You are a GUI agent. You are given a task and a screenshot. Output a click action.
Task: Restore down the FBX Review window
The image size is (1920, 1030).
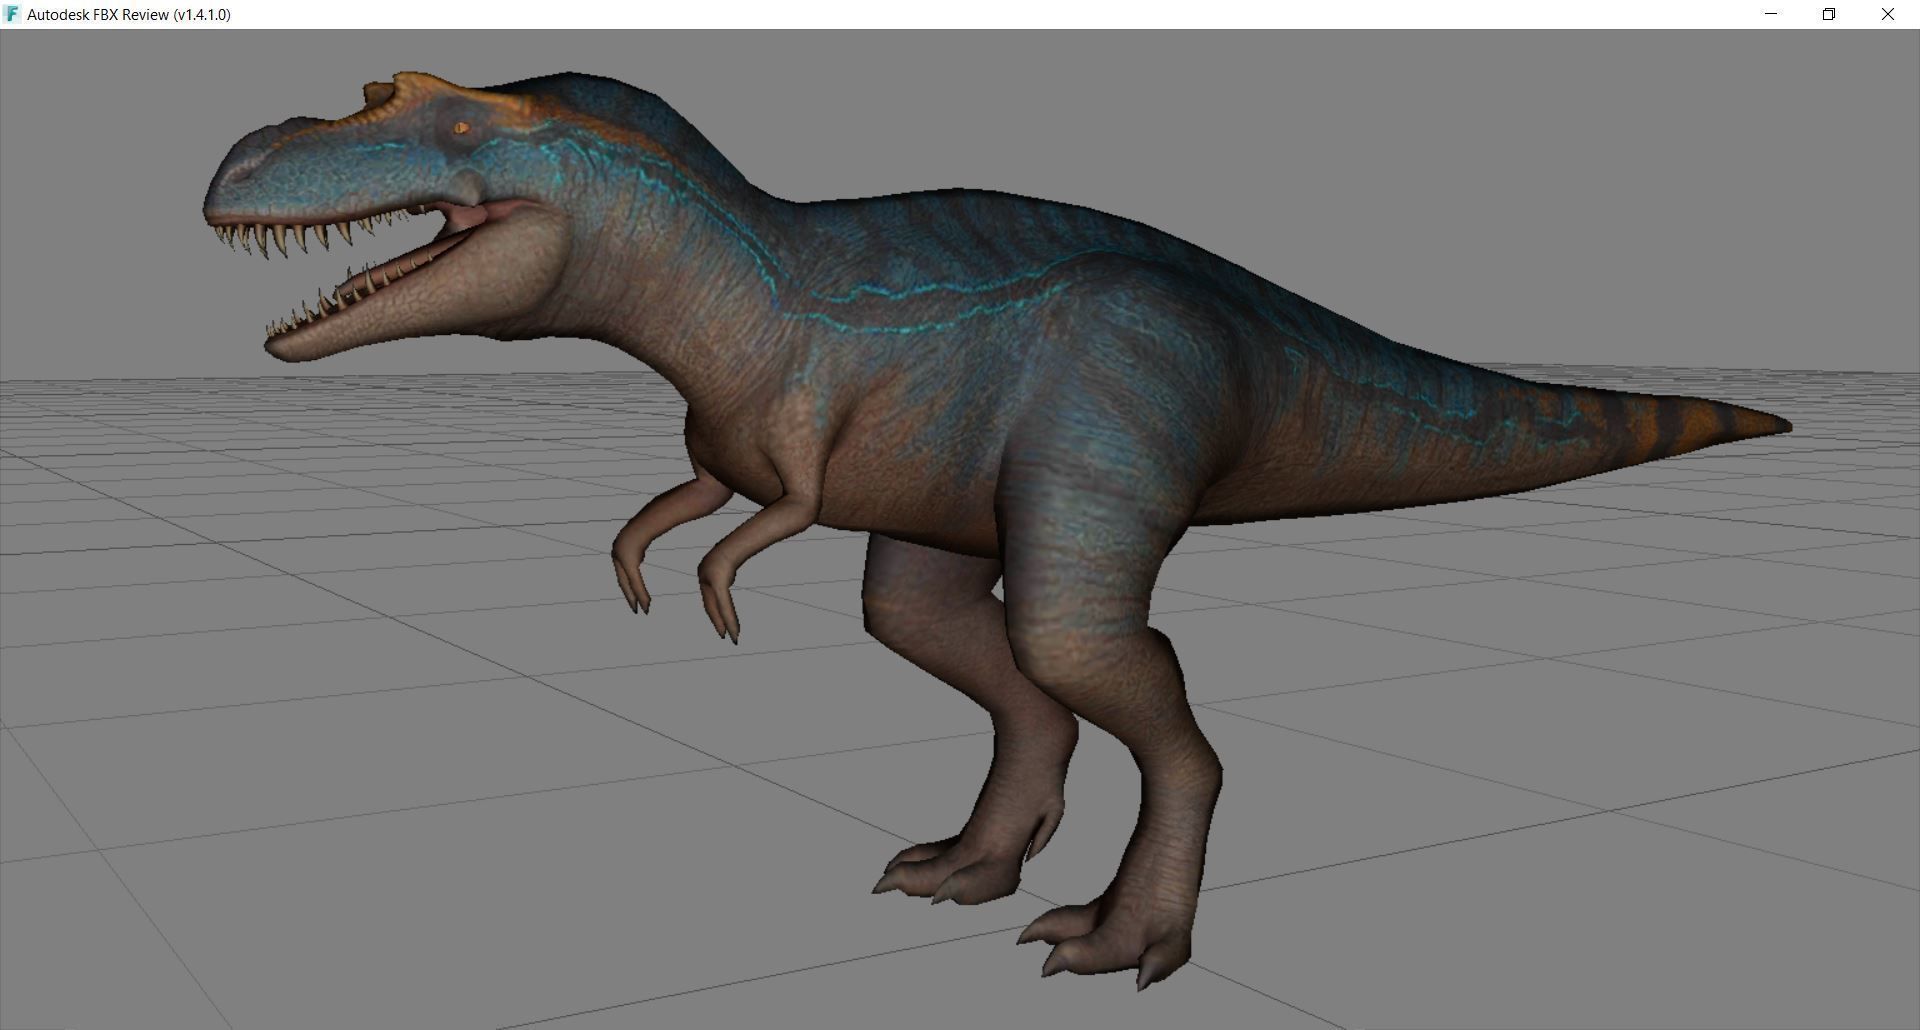point(1829,14)
